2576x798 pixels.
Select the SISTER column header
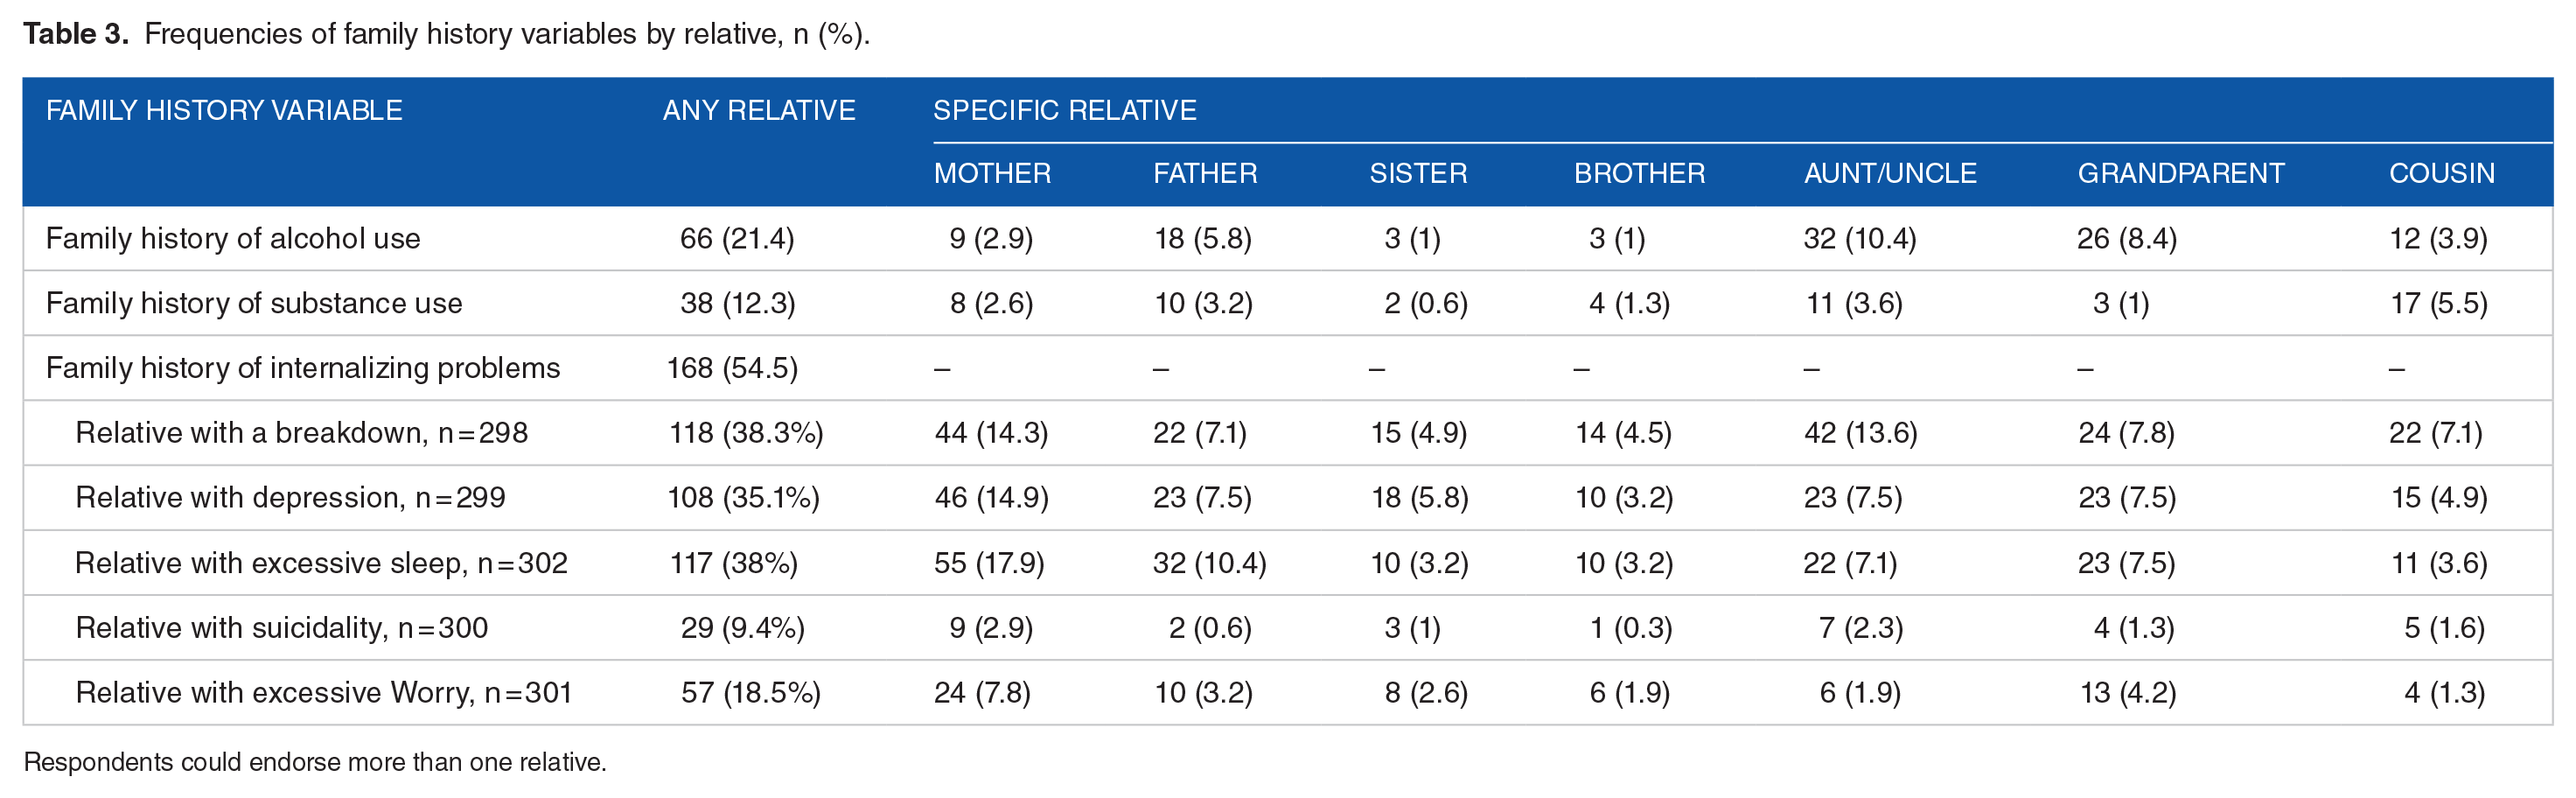point(1418,173)
